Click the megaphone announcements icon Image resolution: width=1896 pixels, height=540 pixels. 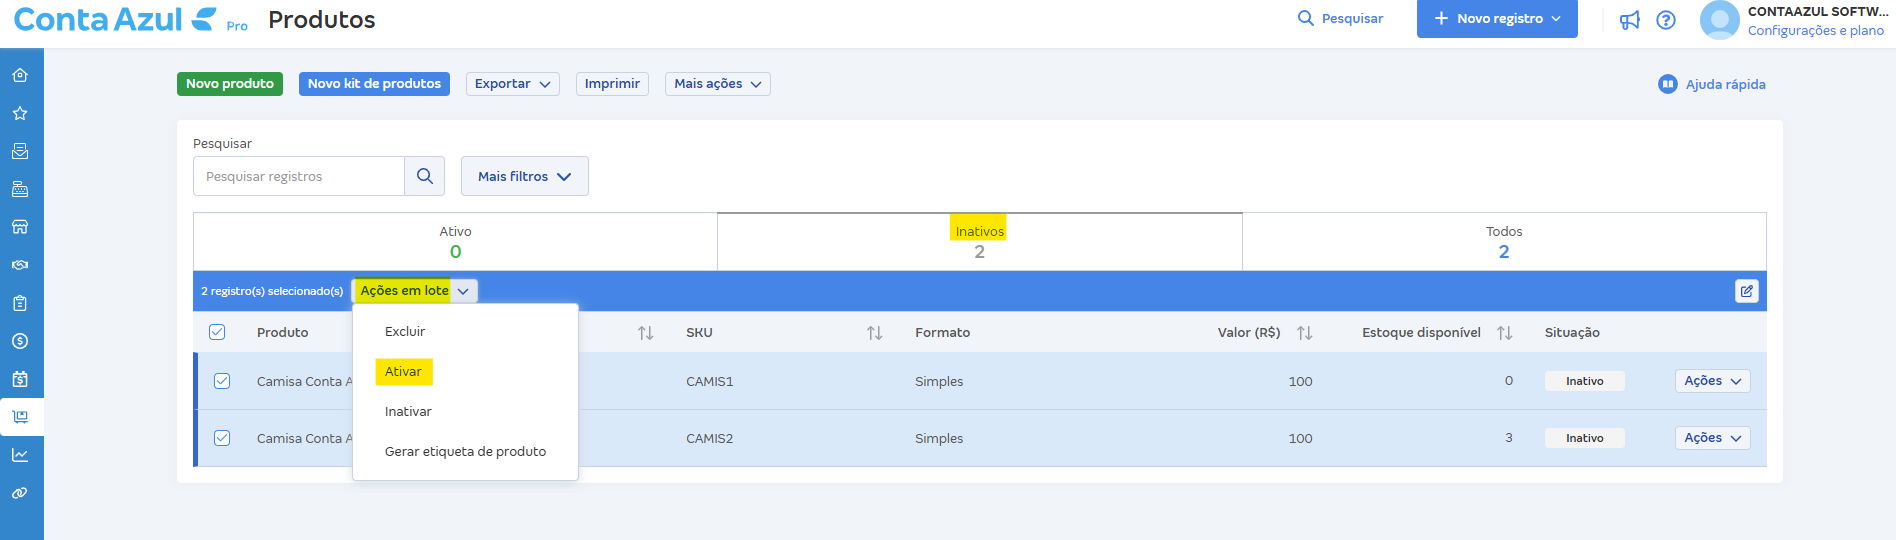(1629, 20)
